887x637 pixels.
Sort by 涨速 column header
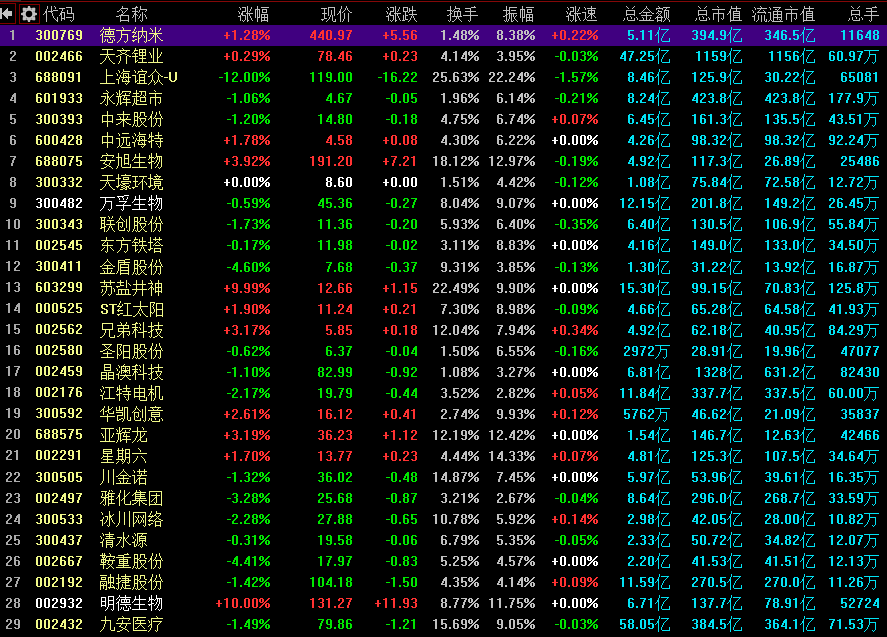[x=582, y=14]
